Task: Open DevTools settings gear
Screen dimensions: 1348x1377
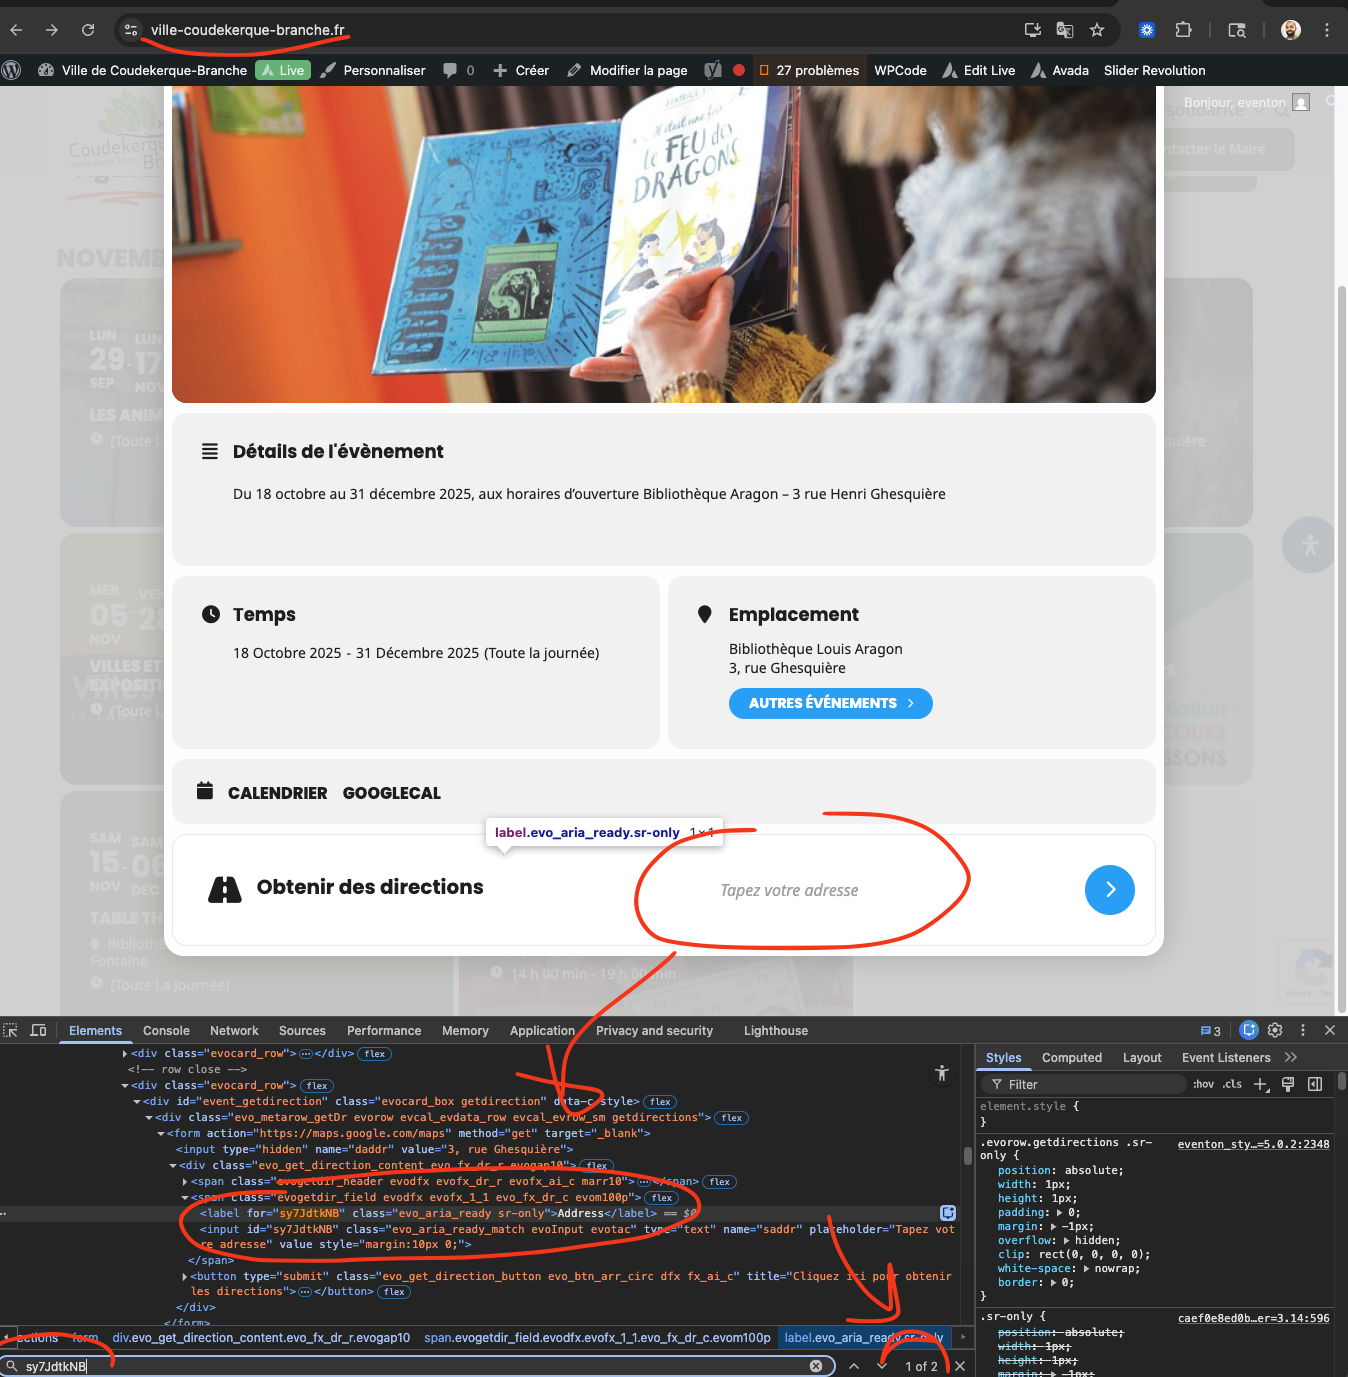Action: (1275, 1030)
